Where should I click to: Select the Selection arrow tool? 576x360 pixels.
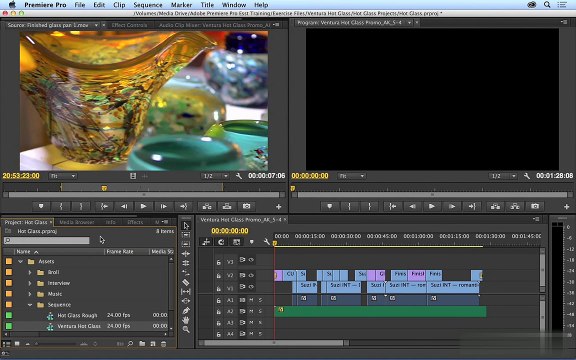[x=186, y=226]
